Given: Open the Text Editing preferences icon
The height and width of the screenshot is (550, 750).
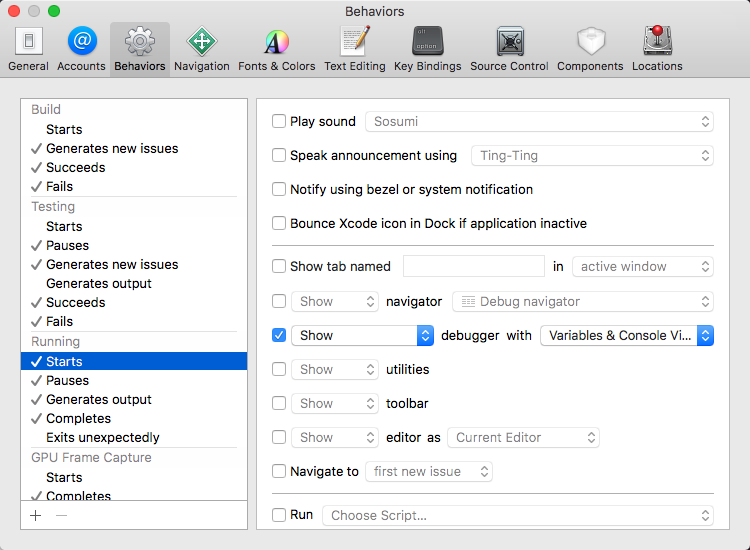Looking at the screenshot, I should tap(354, 41).
